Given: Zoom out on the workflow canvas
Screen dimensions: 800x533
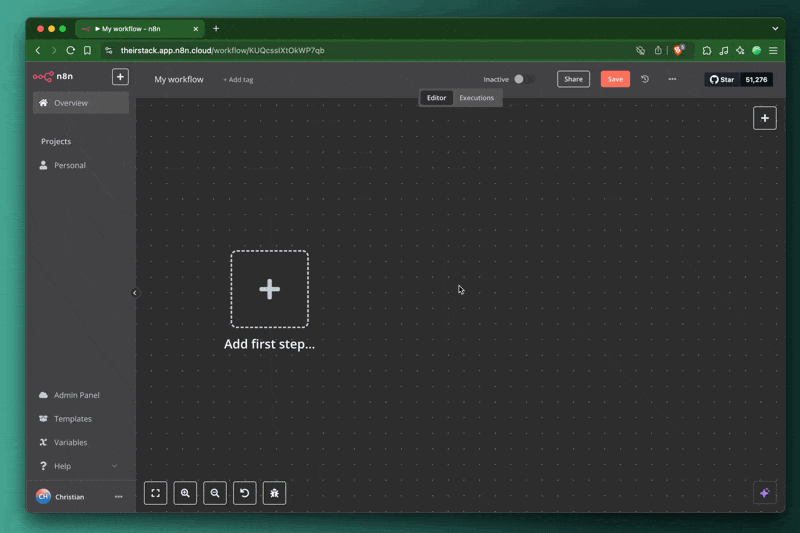Looking at the screenshot, I should pyautogui.click(x=215, y=493).
